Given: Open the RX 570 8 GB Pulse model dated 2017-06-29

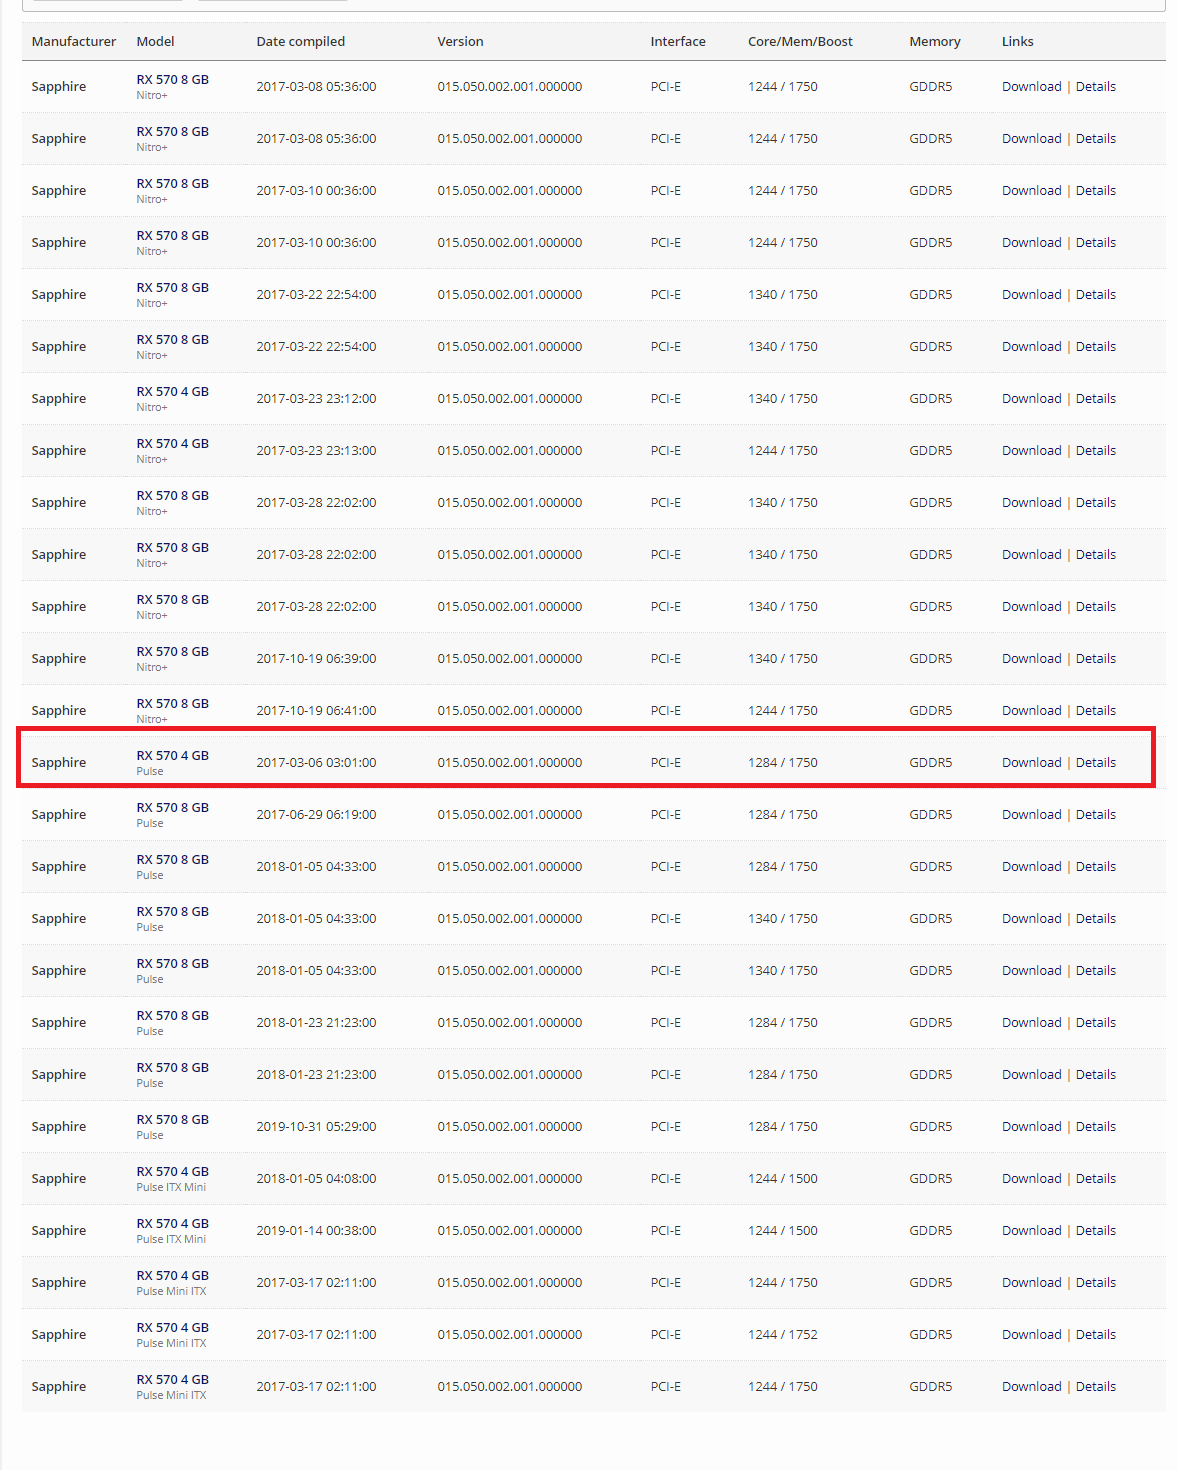Looking at the screenshot, I should (x=172, y=807).
